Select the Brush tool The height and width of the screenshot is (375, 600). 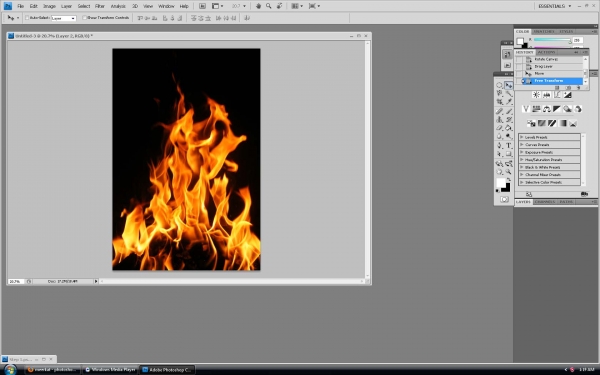pyautogui.click(x=509, y=111)
